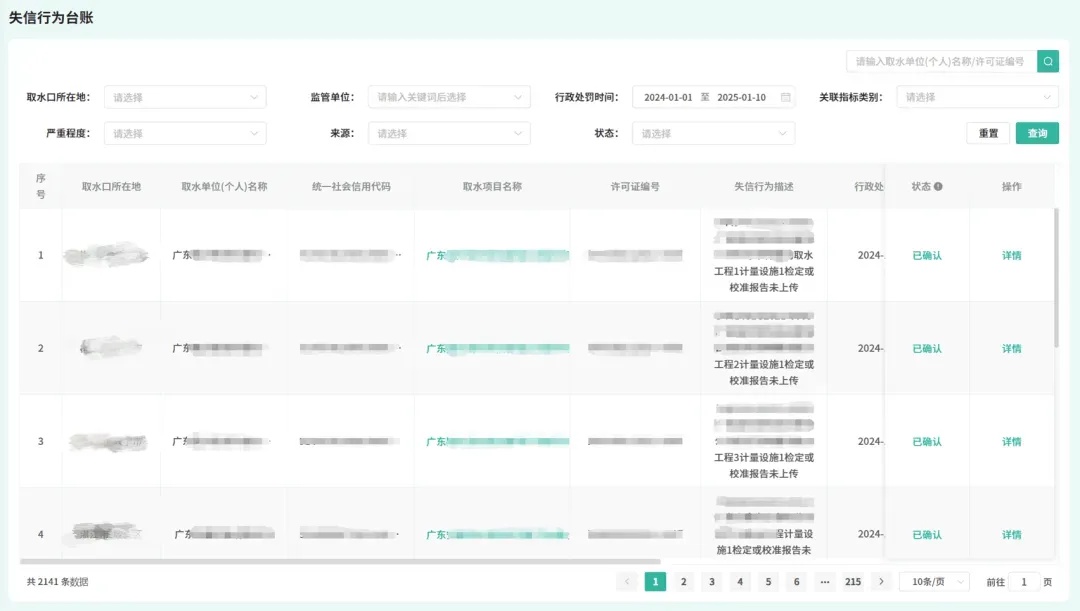Click the 前往 page number input
1080x611 pixels.
pyautogui.click(x=1024, y=581)
